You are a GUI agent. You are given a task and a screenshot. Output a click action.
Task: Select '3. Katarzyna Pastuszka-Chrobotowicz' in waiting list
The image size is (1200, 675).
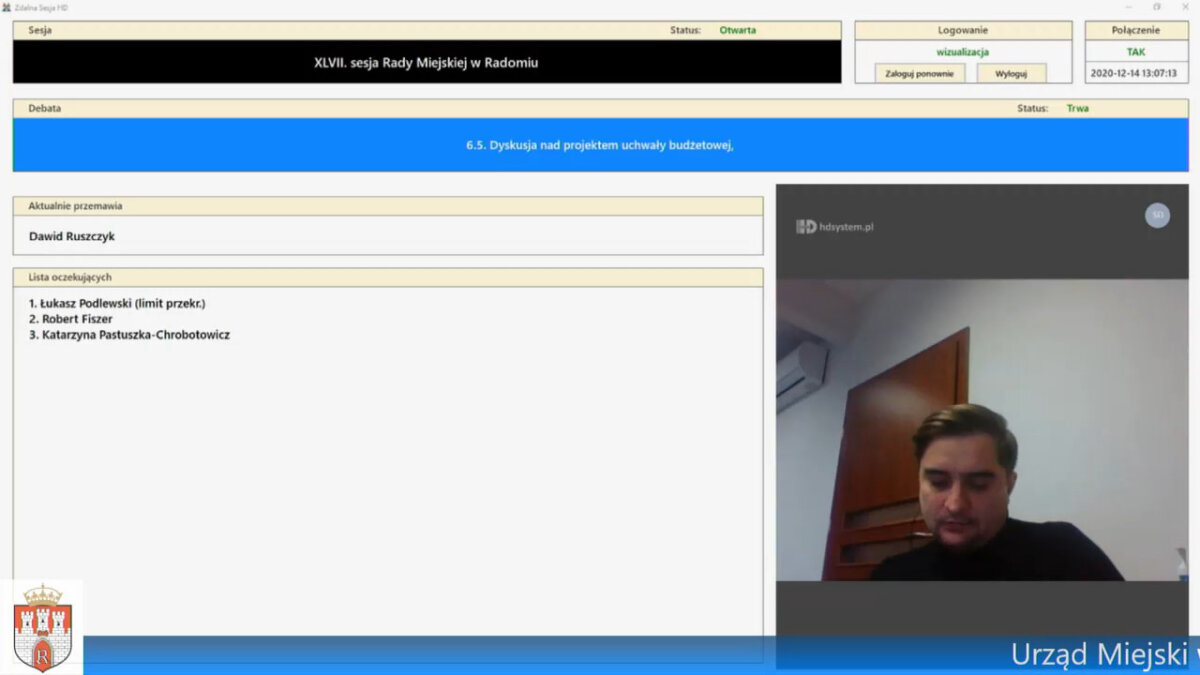[129, 335]
